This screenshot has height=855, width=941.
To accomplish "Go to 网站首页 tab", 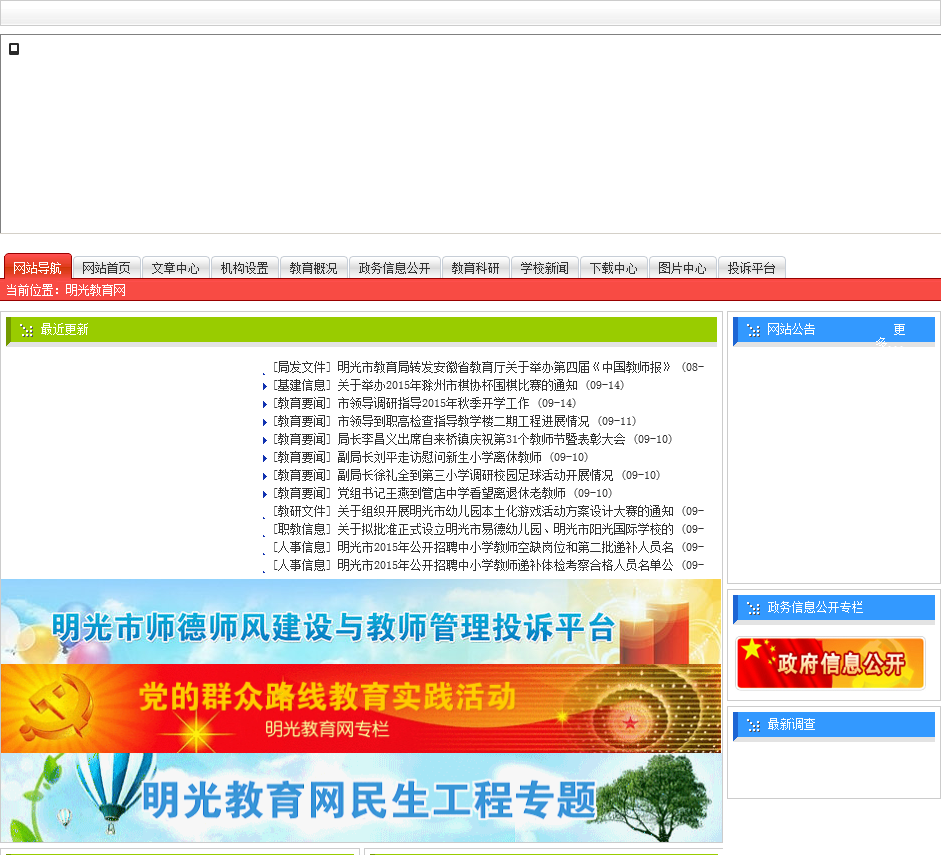I will (x=106, y=268).
